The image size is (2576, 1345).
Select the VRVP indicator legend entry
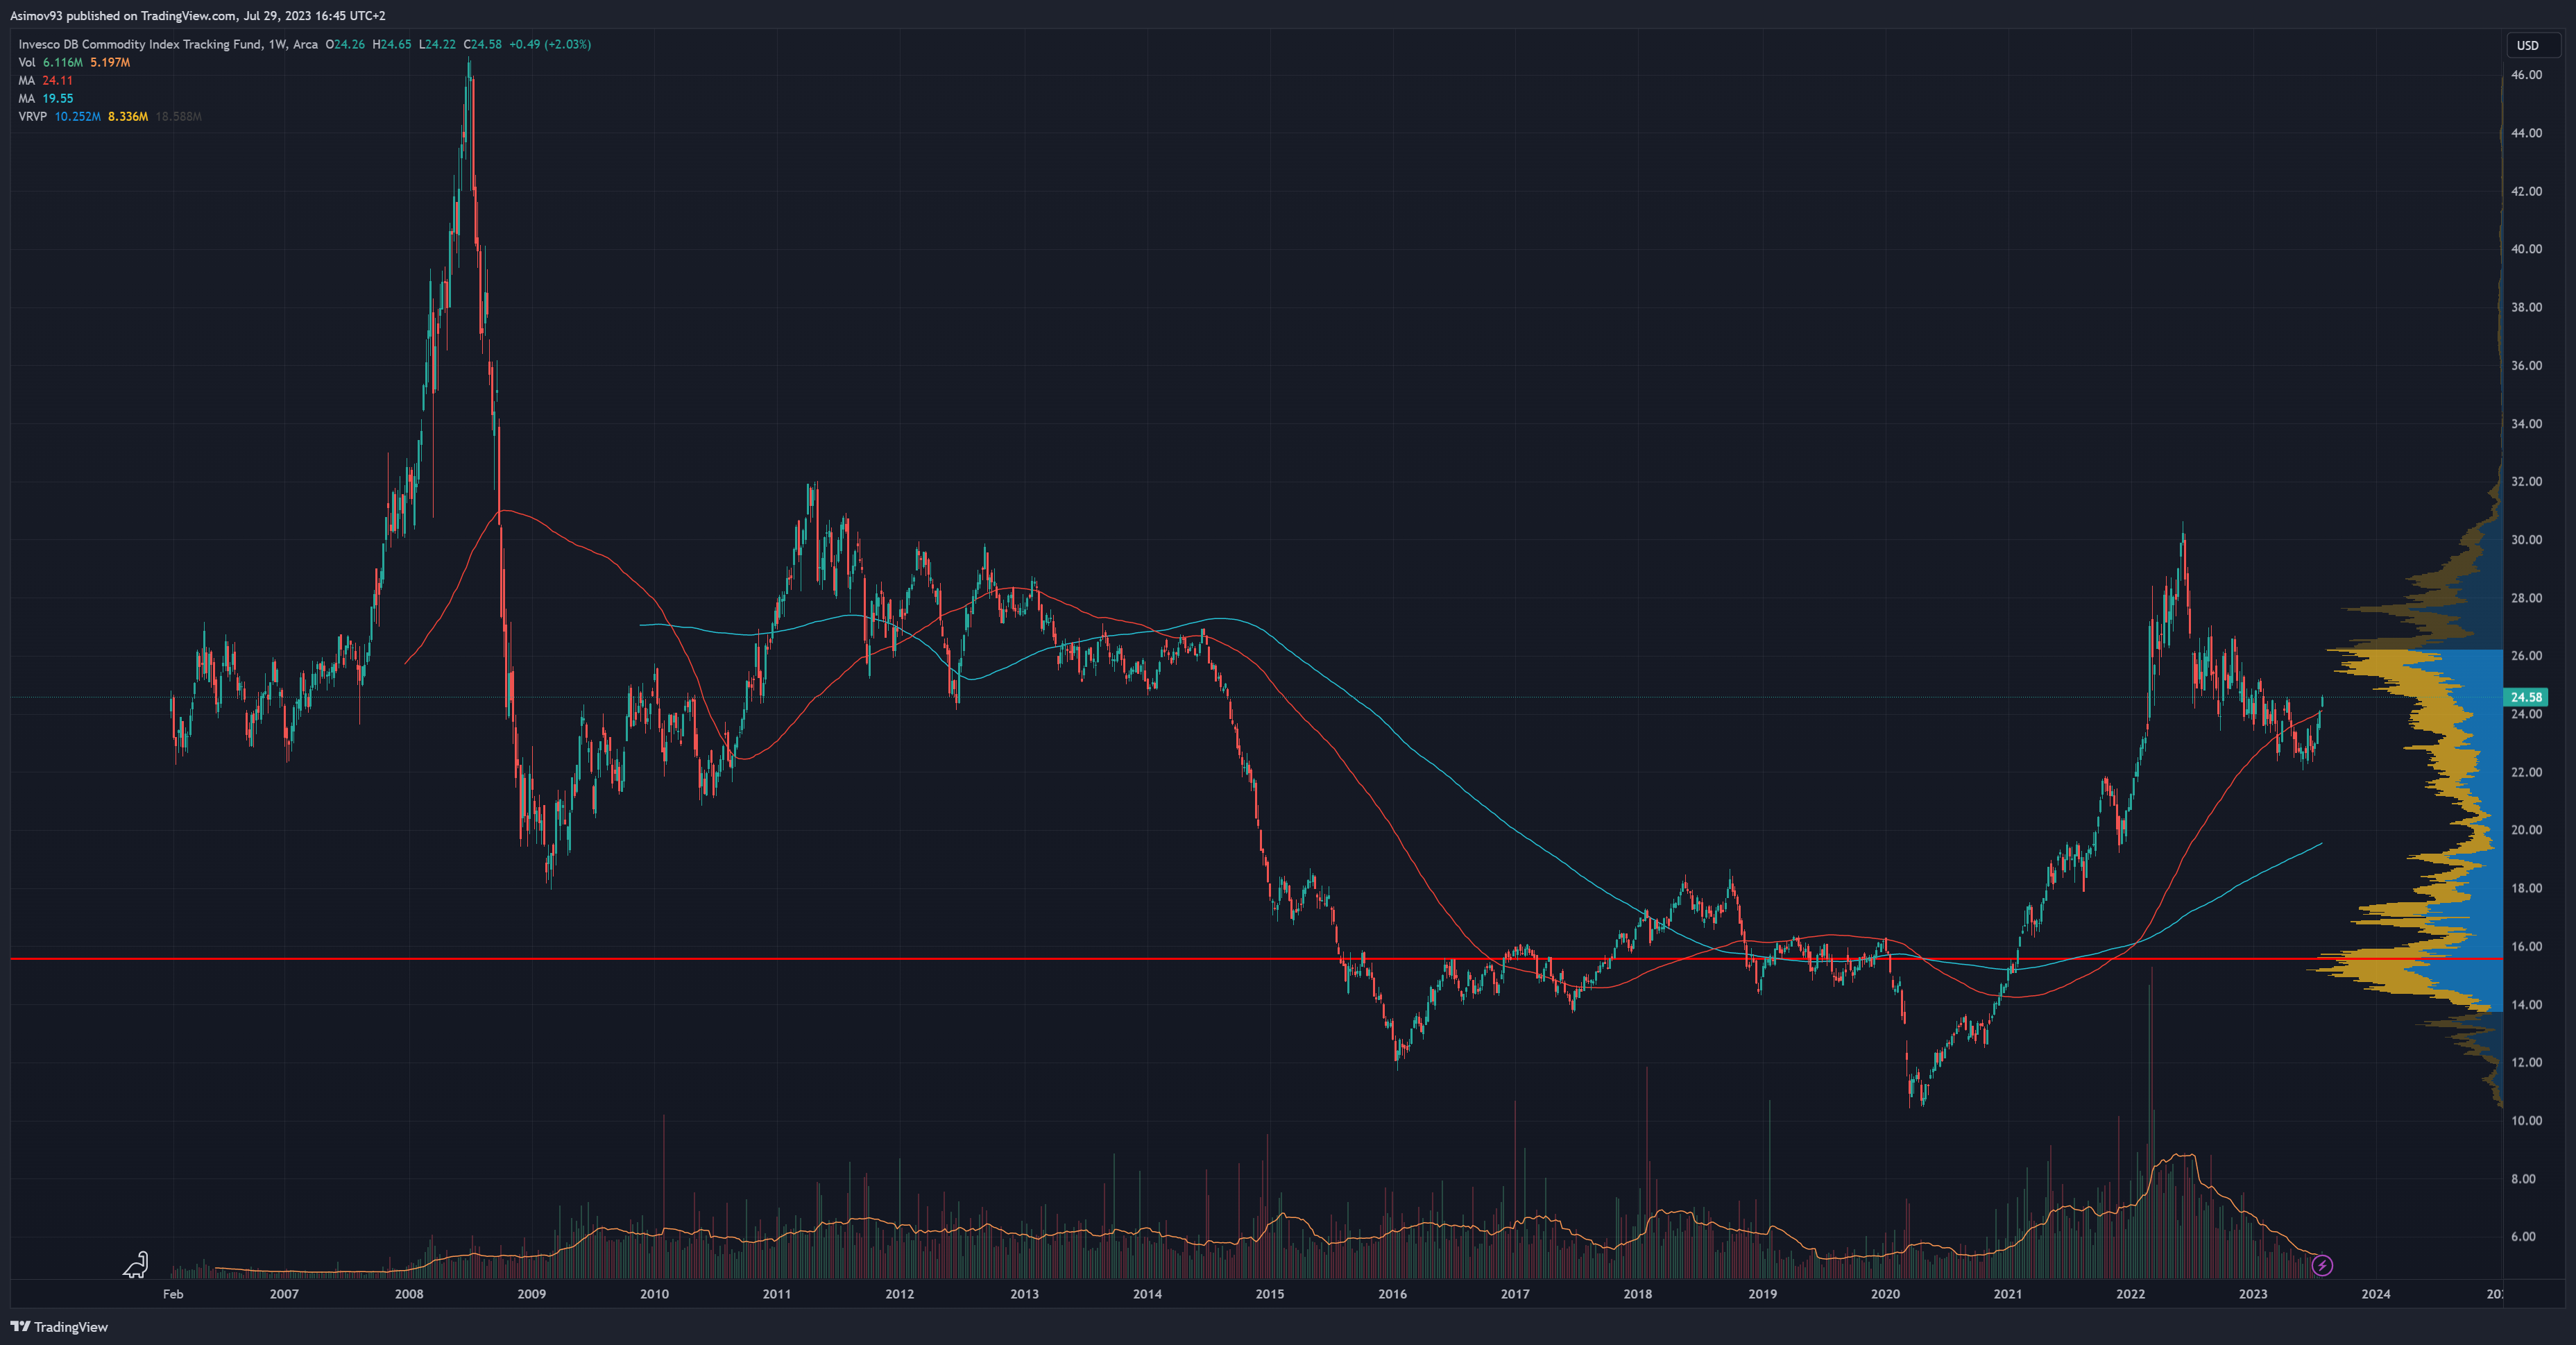[x=32, y=116]
